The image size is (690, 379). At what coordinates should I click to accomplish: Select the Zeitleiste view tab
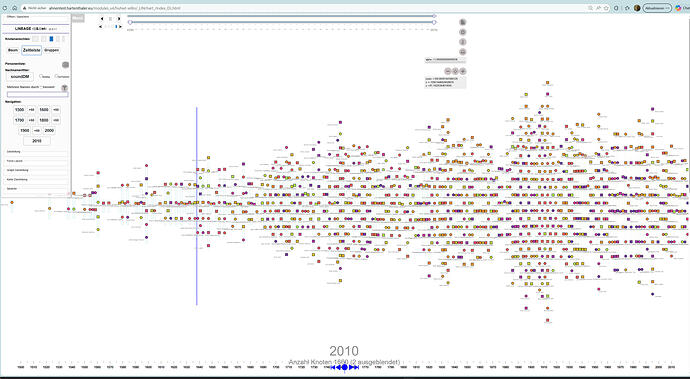pyautogui.click(x=31, y=50)
